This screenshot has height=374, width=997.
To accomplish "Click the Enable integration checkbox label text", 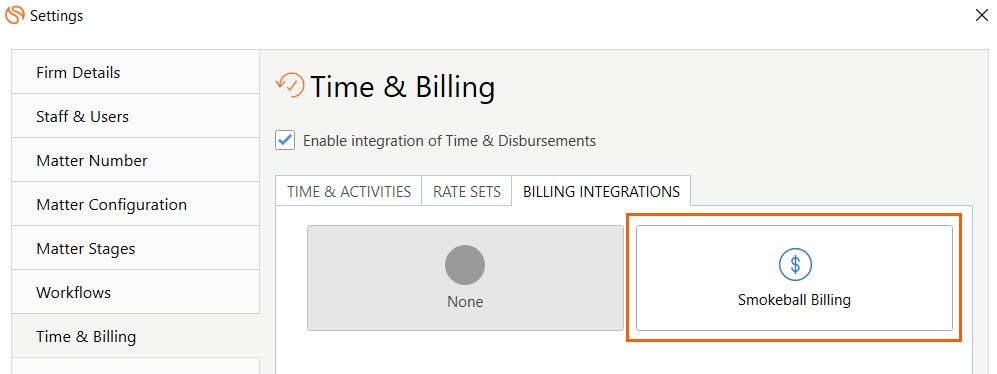I will [450, 141].
